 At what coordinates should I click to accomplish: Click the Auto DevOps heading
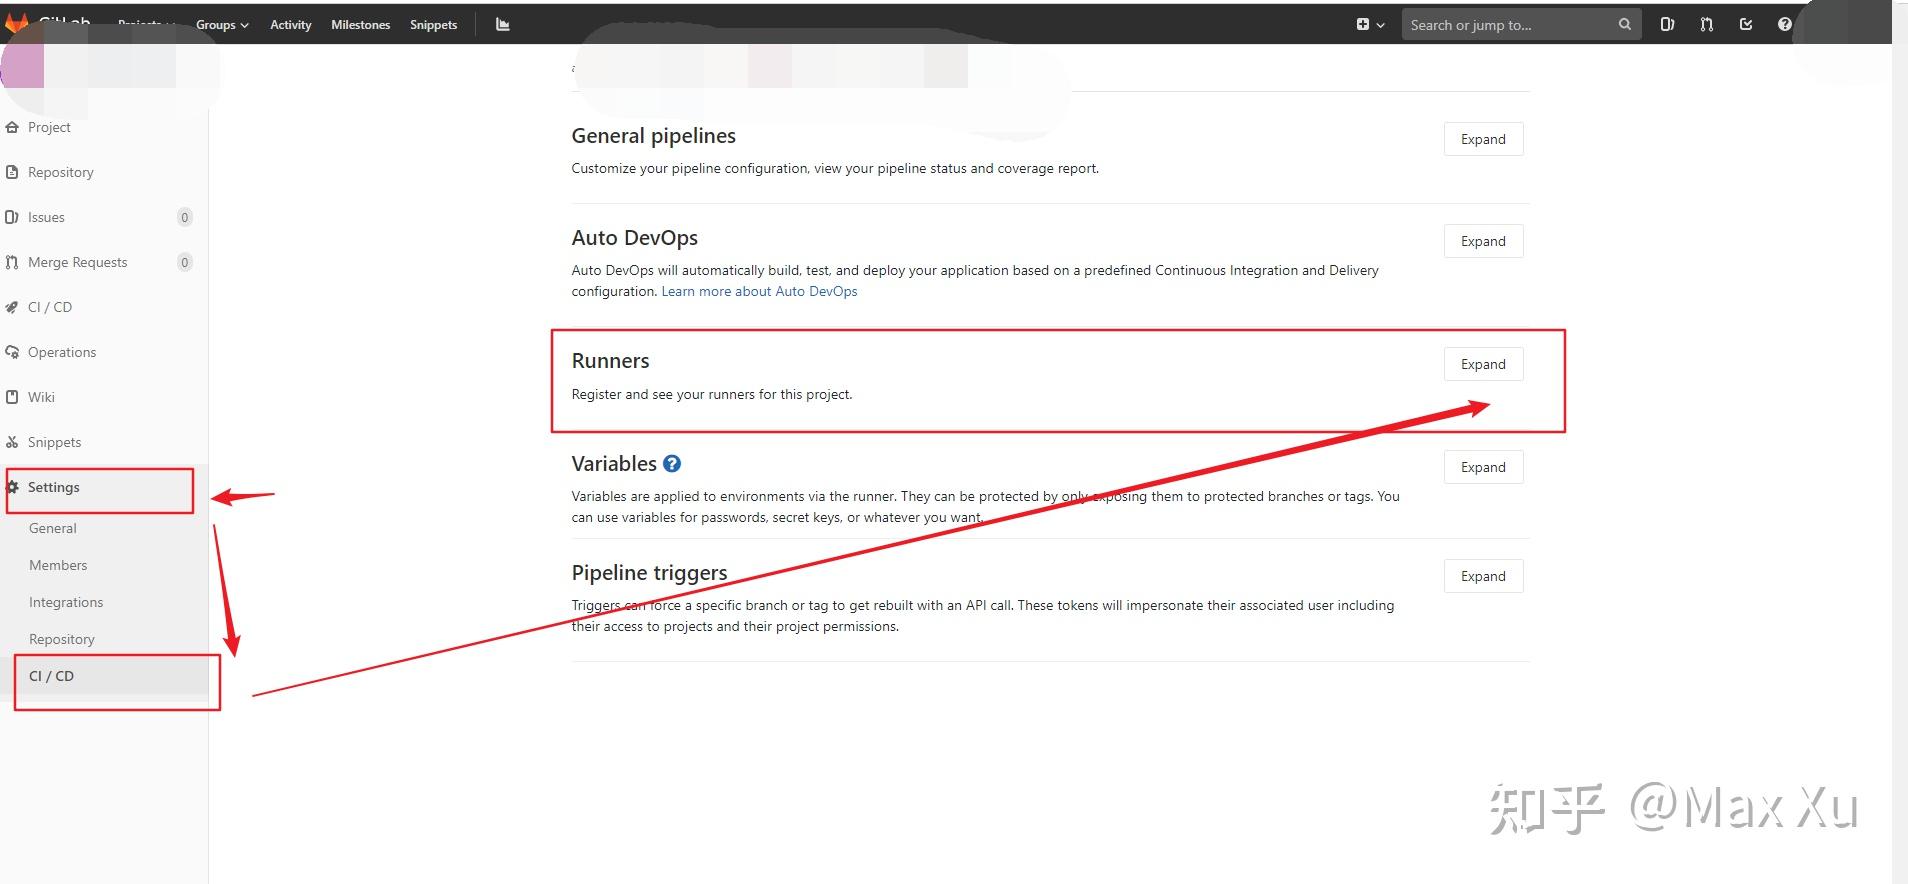click(634, 238)
